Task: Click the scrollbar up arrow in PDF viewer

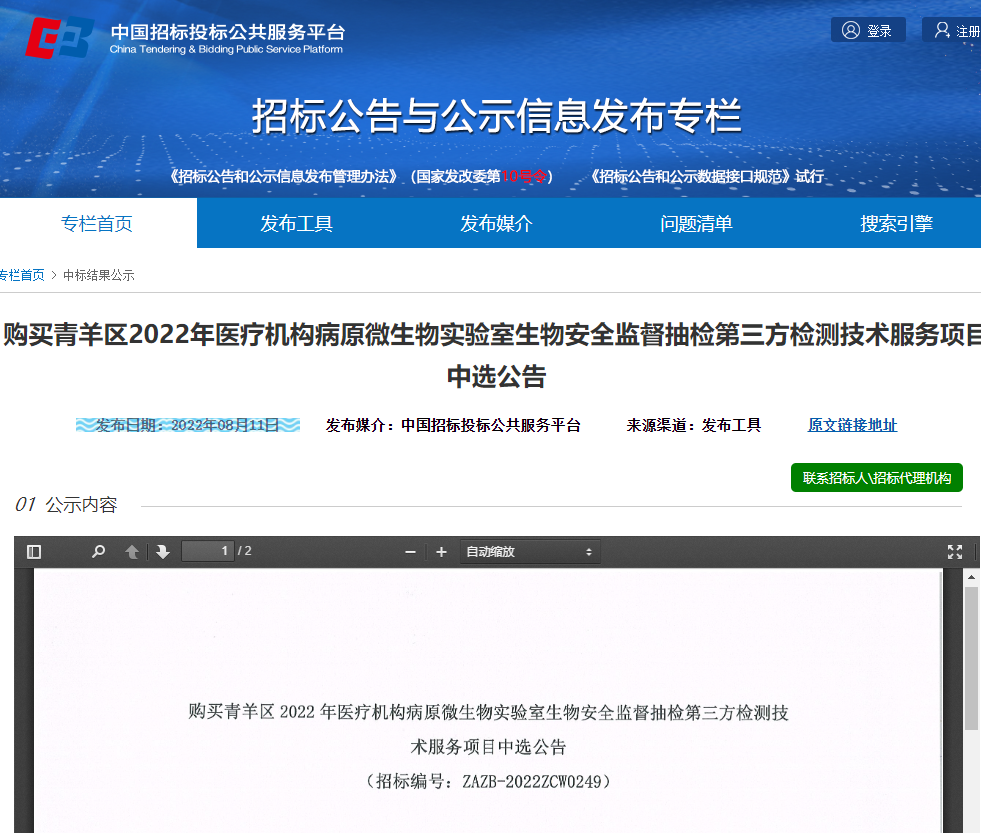Action: (971, 577)
